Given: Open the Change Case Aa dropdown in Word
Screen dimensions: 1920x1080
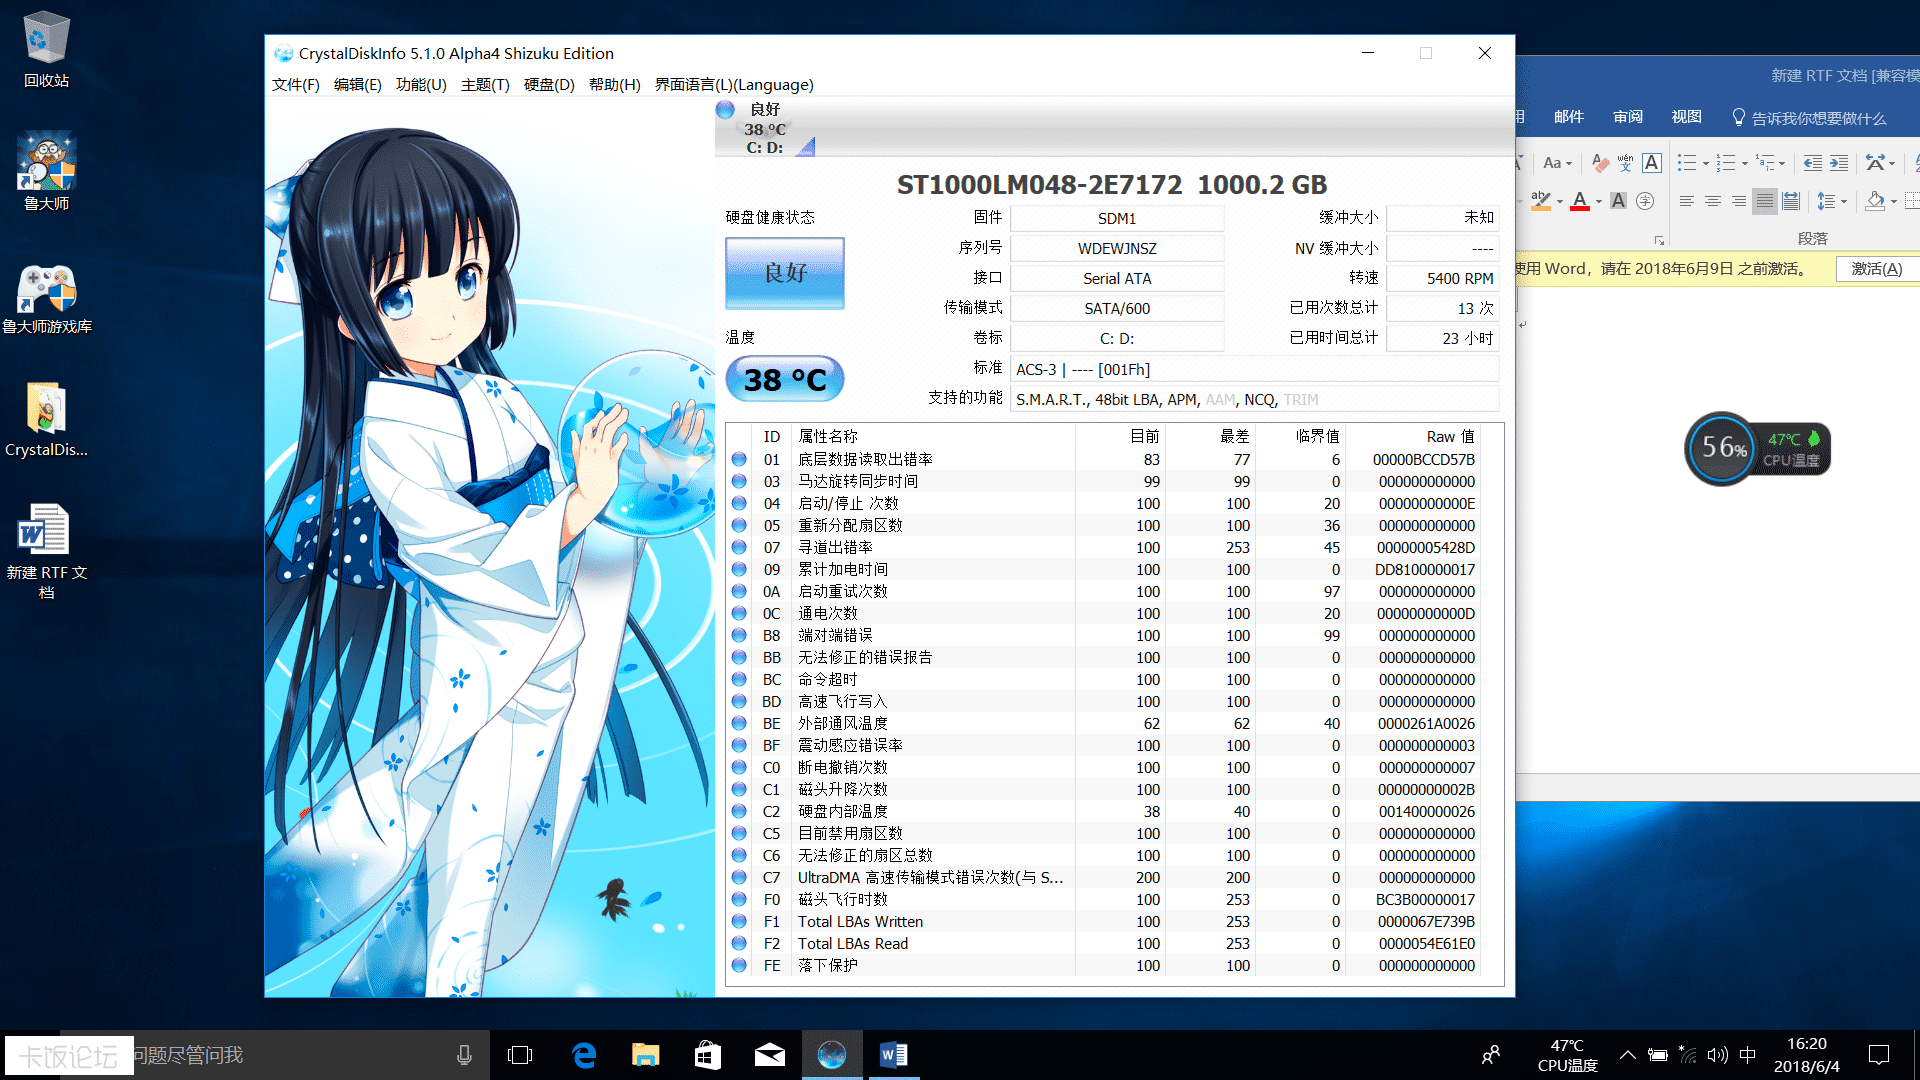Looking at the screenshot, I should click(x=1557, y=163).
